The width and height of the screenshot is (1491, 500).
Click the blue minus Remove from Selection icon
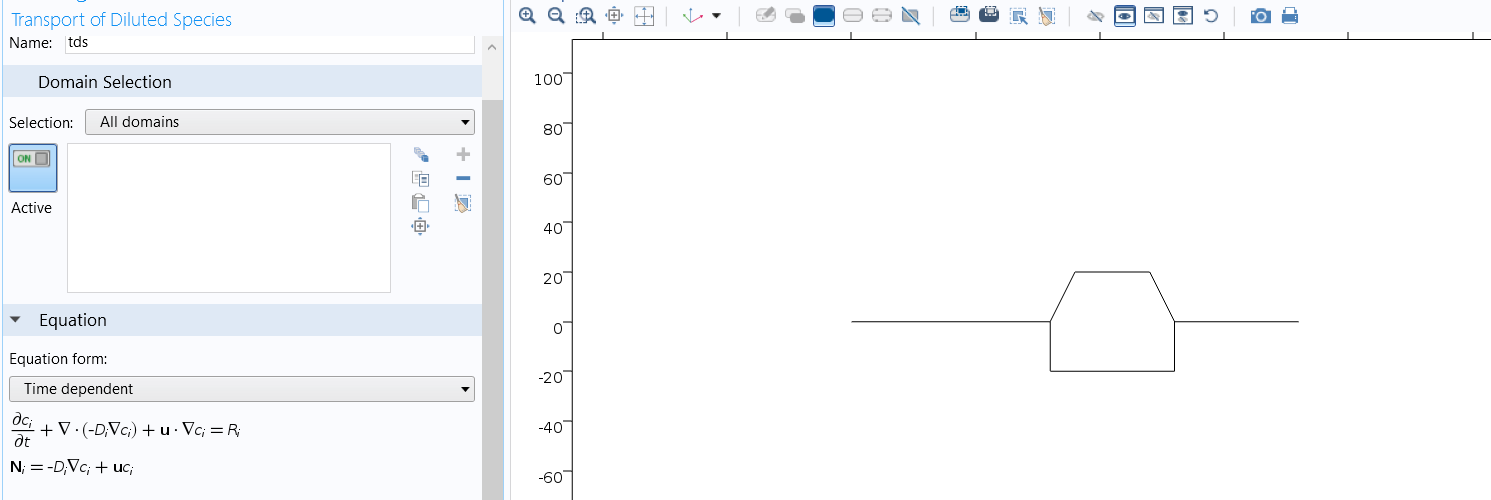463,179
